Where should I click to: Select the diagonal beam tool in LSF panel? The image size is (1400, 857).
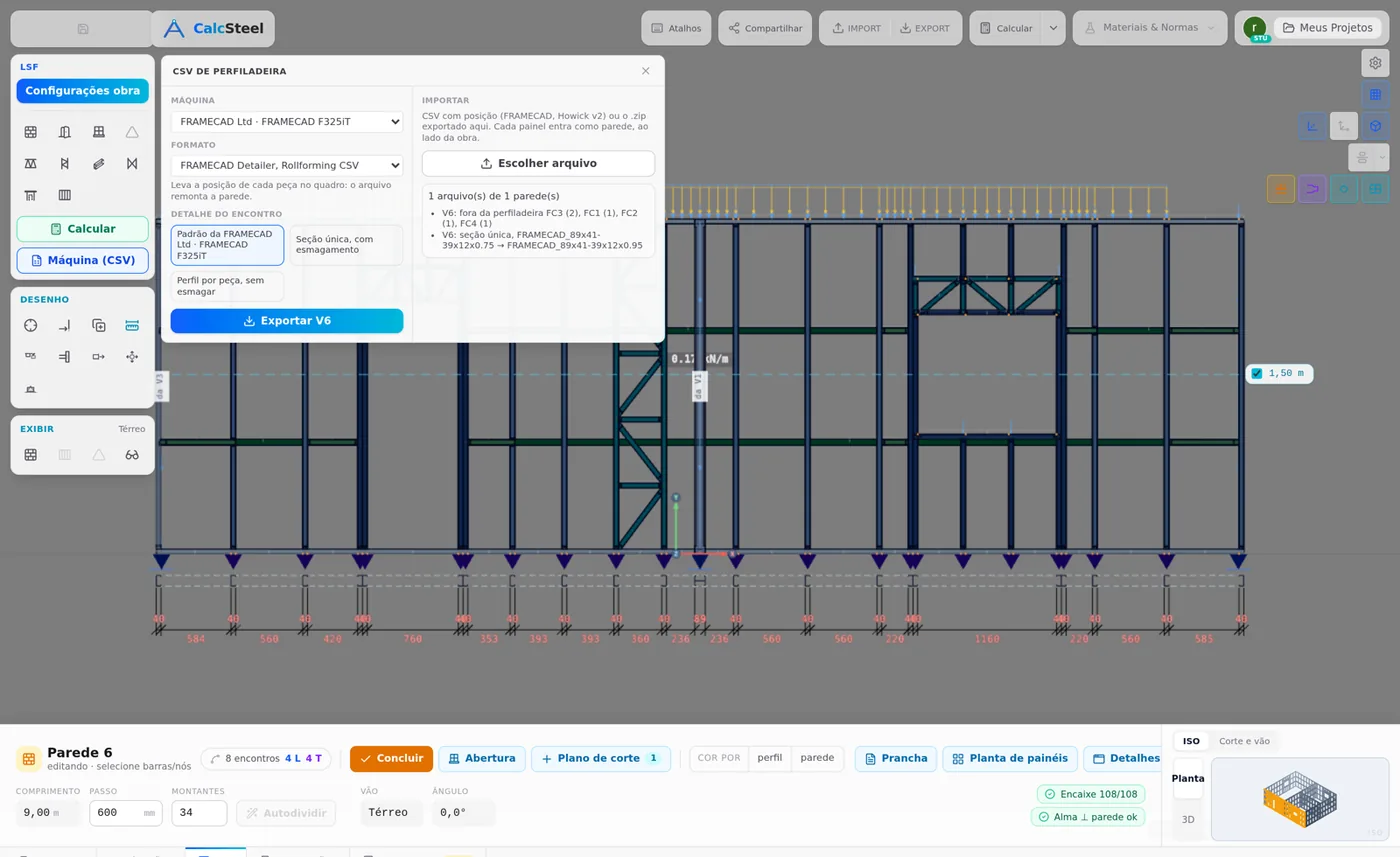pos(98,163)
